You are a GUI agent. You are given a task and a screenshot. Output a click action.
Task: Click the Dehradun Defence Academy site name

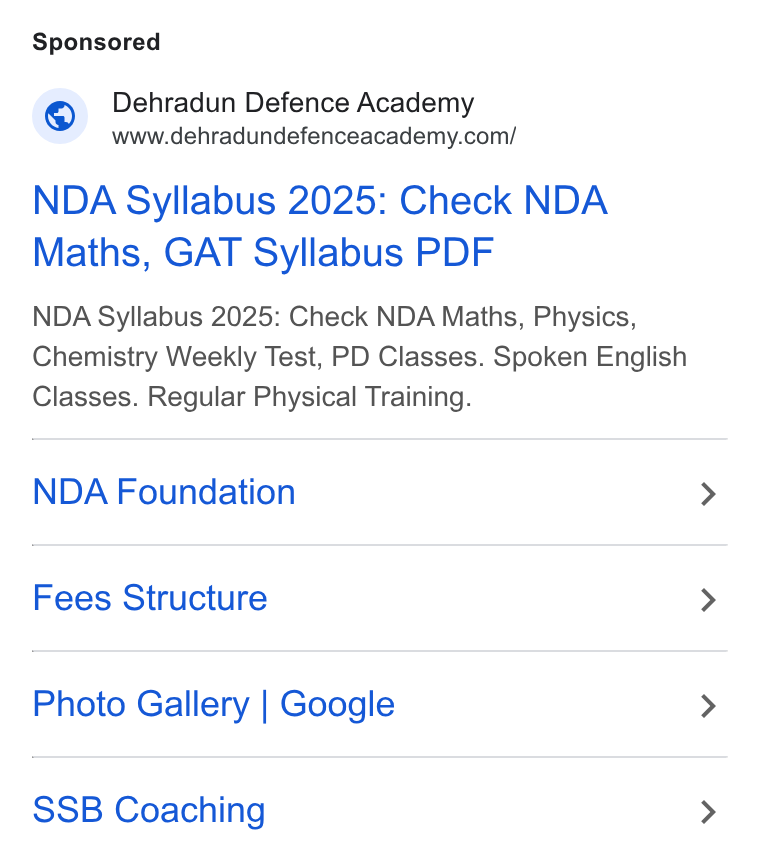pos(293,103)
